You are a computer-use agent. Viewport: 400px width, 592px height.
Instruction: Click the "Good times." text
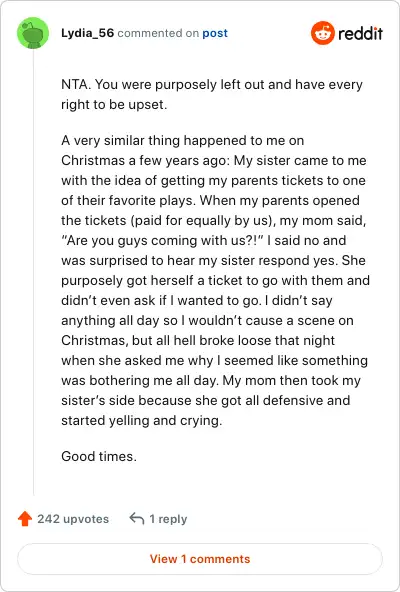(x=99, y=456)
